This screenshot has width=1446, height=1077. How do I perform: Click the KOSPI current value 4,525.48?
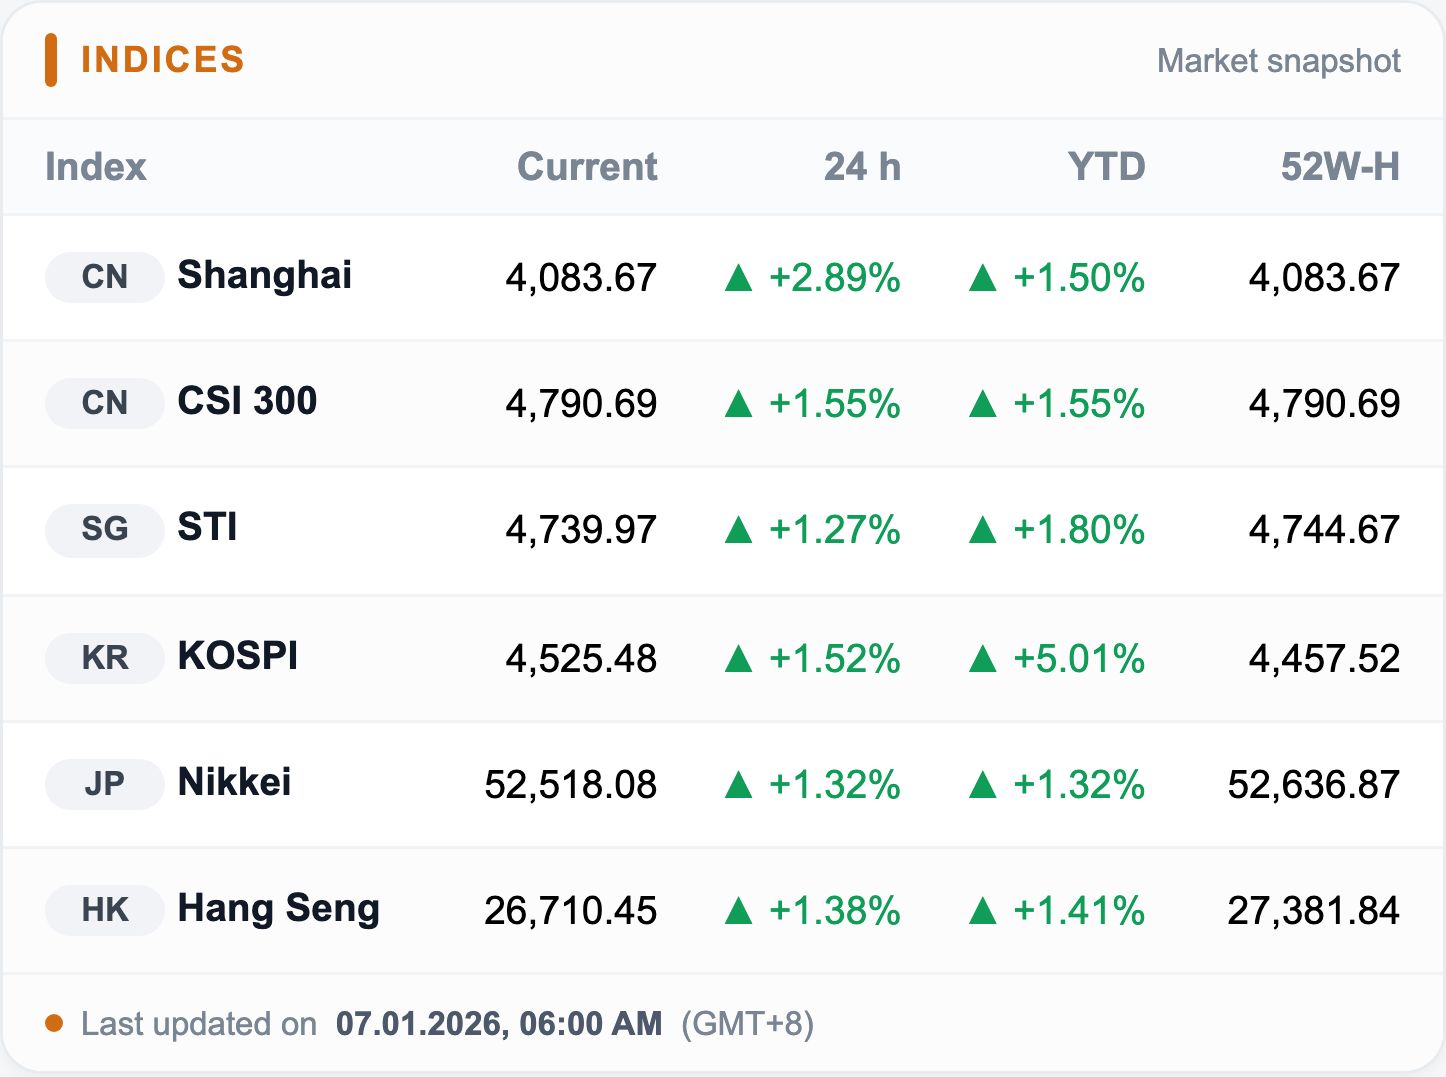point(581,659)
